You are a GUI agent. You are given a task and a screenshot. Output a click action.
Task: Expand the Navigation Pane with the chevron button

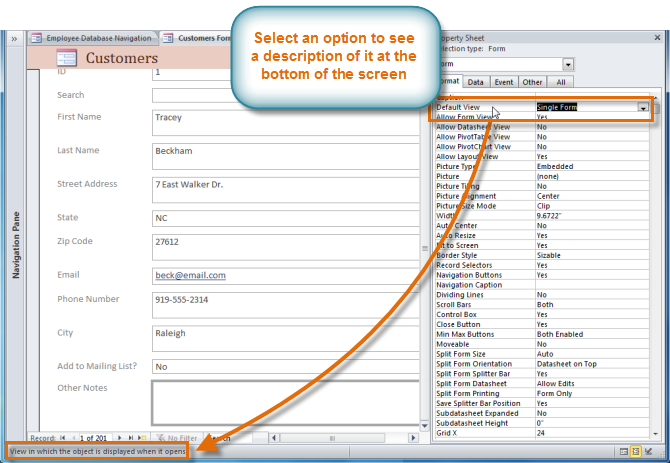14,39
